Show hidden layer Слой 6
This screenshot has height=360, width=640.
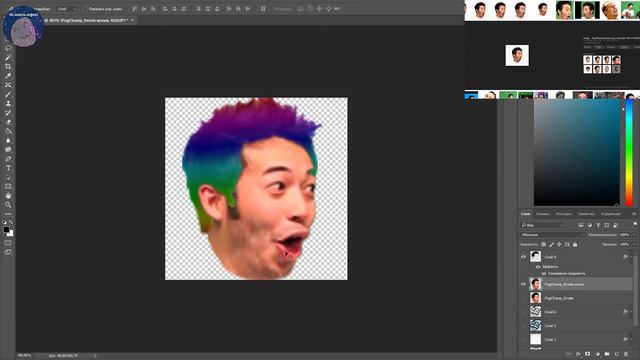coord(524,312)
